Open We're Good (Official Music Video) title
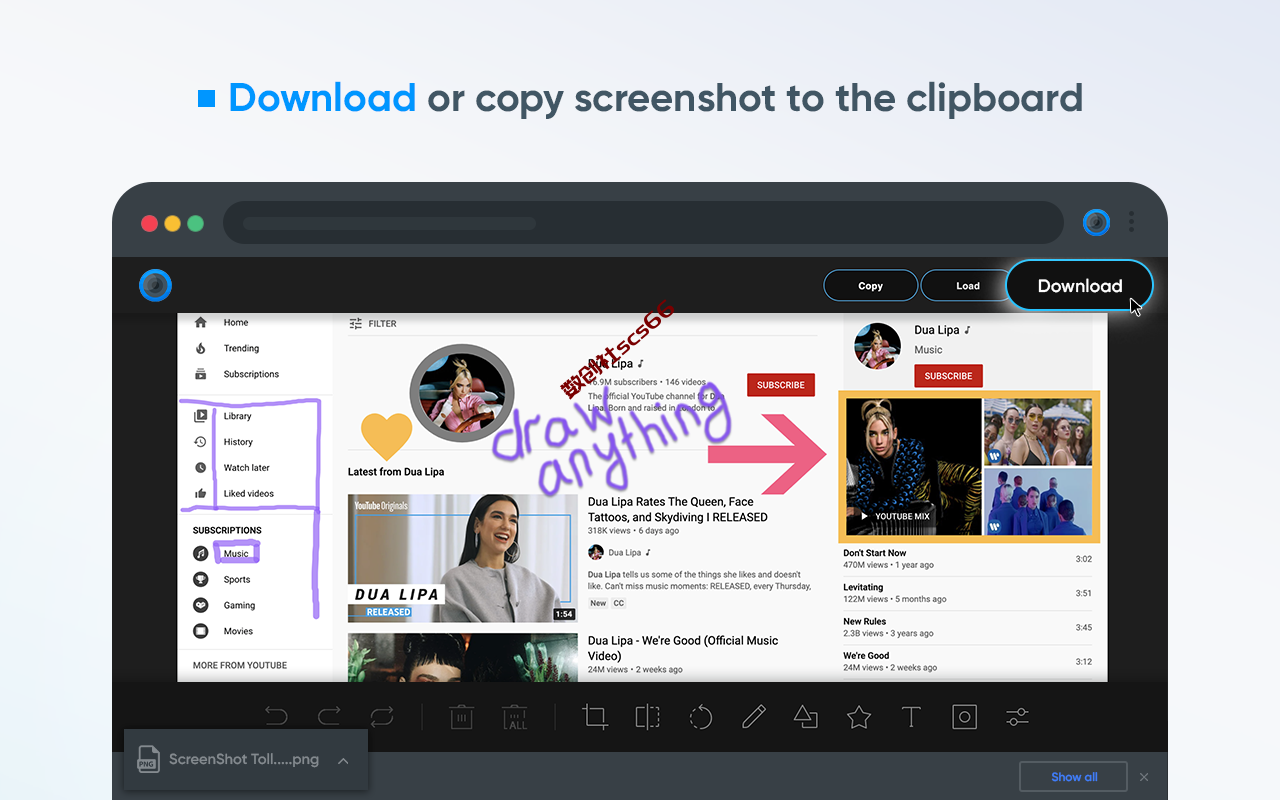Screen dimensions: 1280x800 [683, 648]
